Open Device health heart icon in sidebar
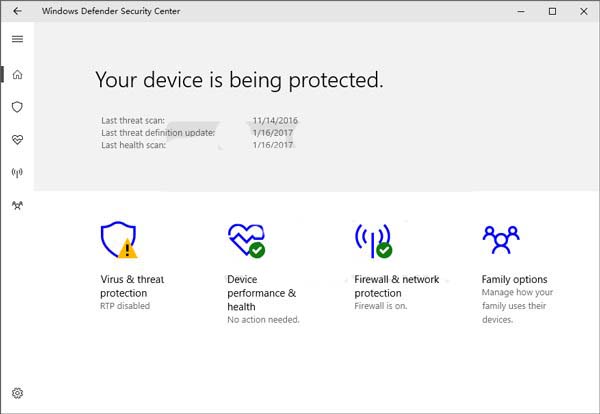600x414 pixels. coord(17,140)
